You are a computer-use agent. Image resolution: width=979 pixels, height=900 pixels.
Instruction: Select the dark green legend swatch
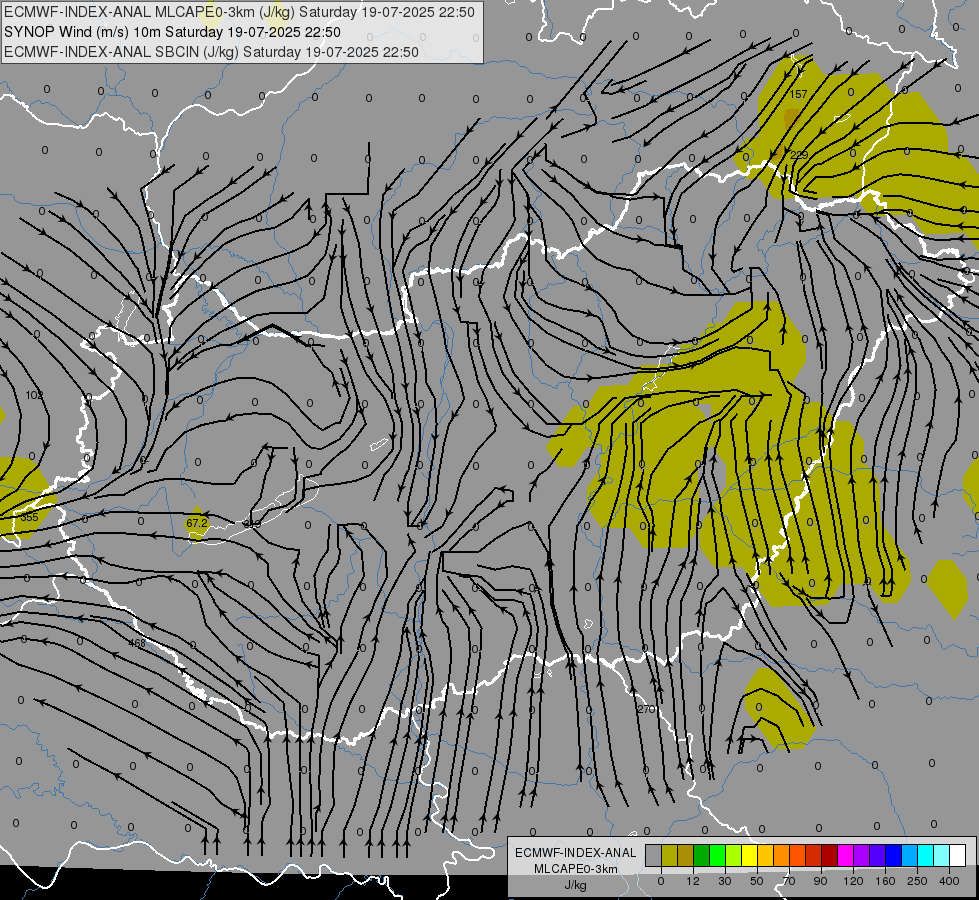click(x=702, y=855)
